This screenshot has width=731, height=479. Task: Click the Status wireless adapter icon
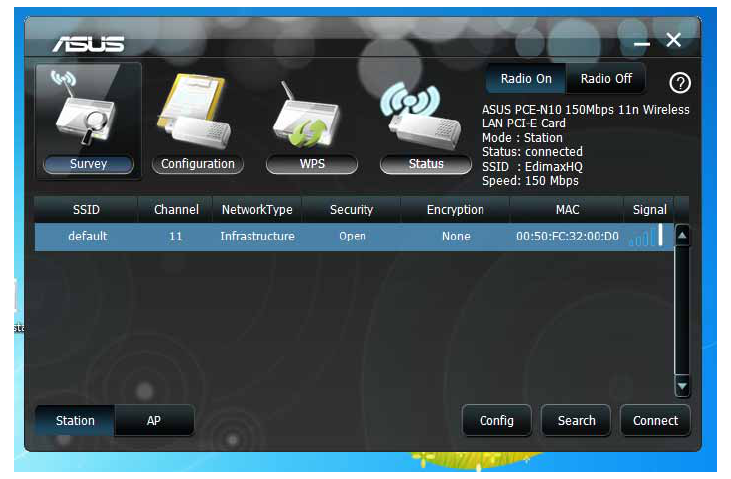pos(421,115)
